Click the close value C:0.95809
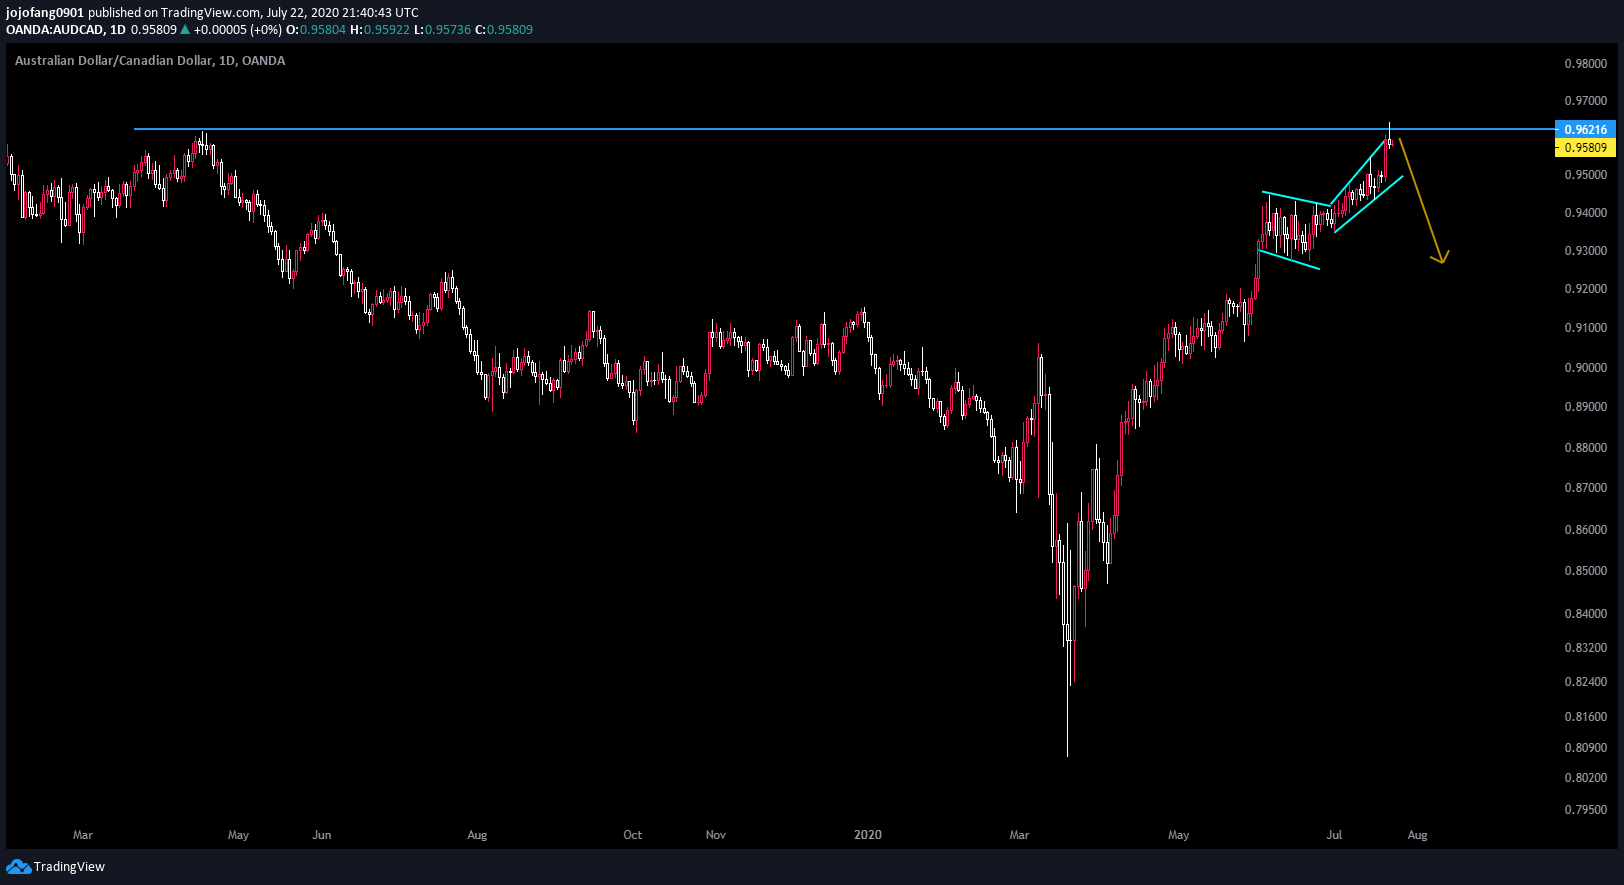This screenshot has height=885, width=1624. (x=504, y=30)
